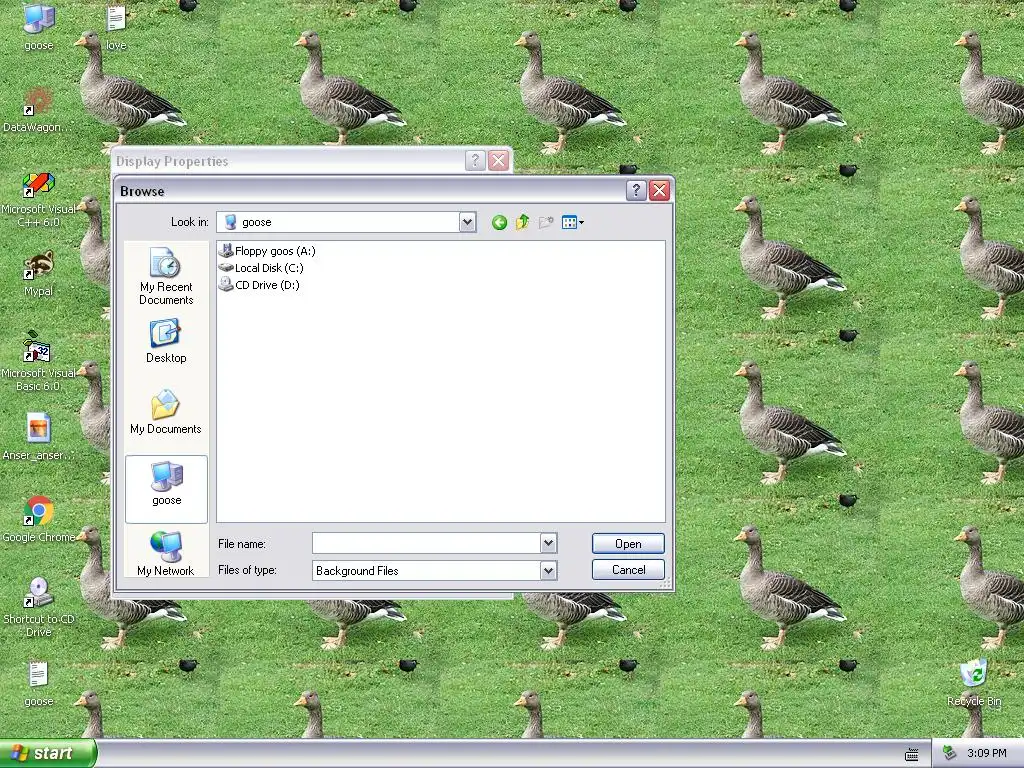Click the Browse dialog help button

point(636,191)
